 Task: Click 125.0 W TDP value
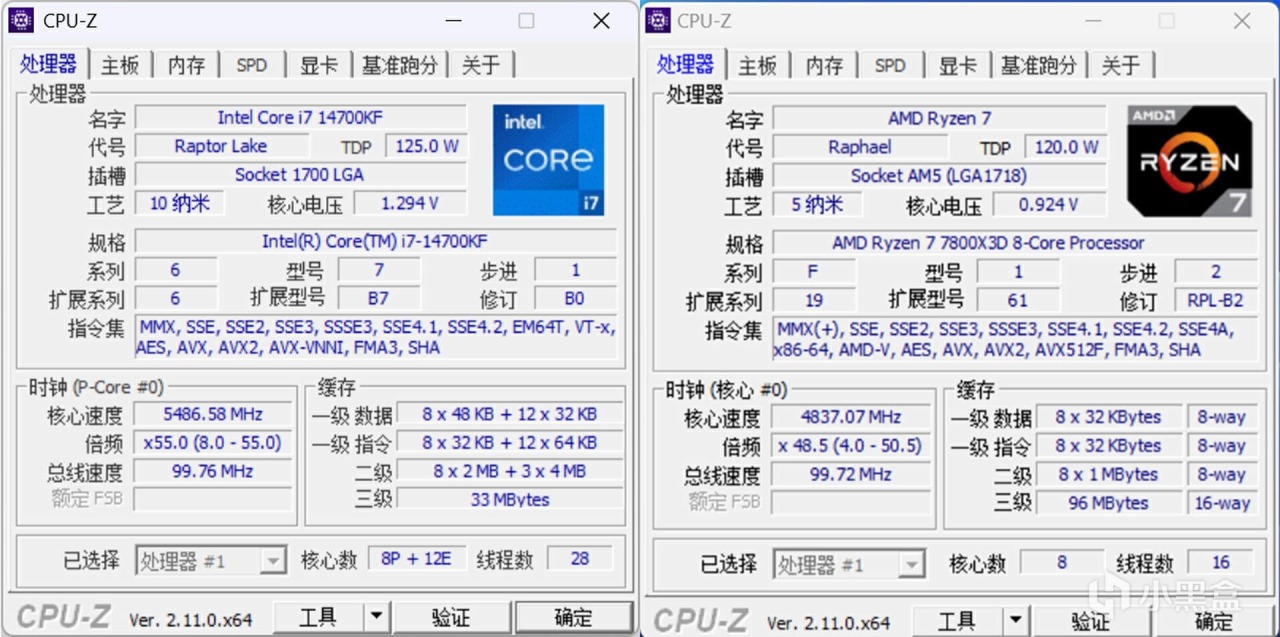(x=426, y=146)
